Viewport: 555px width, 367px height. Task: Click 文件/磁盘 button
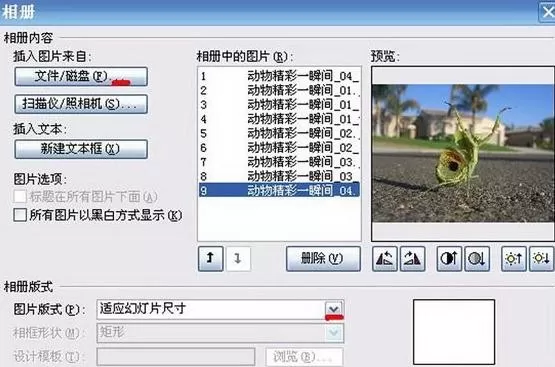[x=81, y=76]
